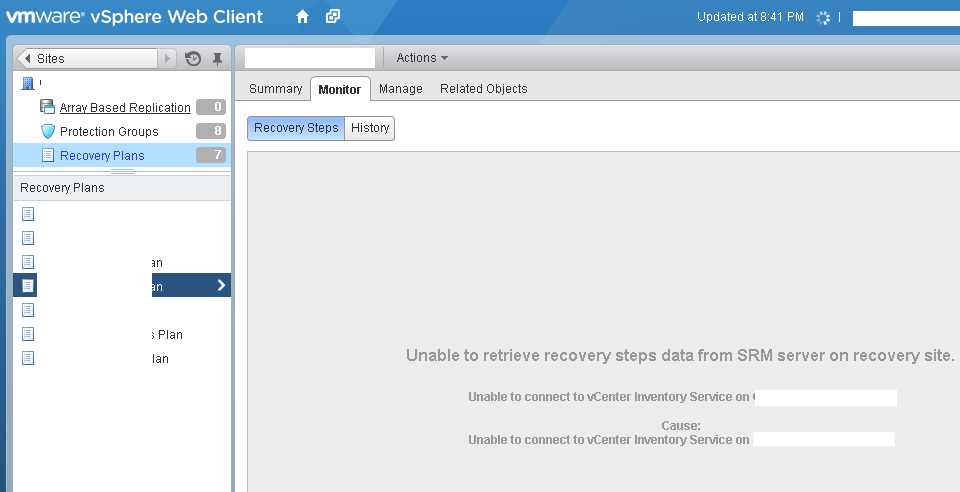Switch to the Monitor tab
The height and width of the screenshot is (492, 960).
click(340, 89)
